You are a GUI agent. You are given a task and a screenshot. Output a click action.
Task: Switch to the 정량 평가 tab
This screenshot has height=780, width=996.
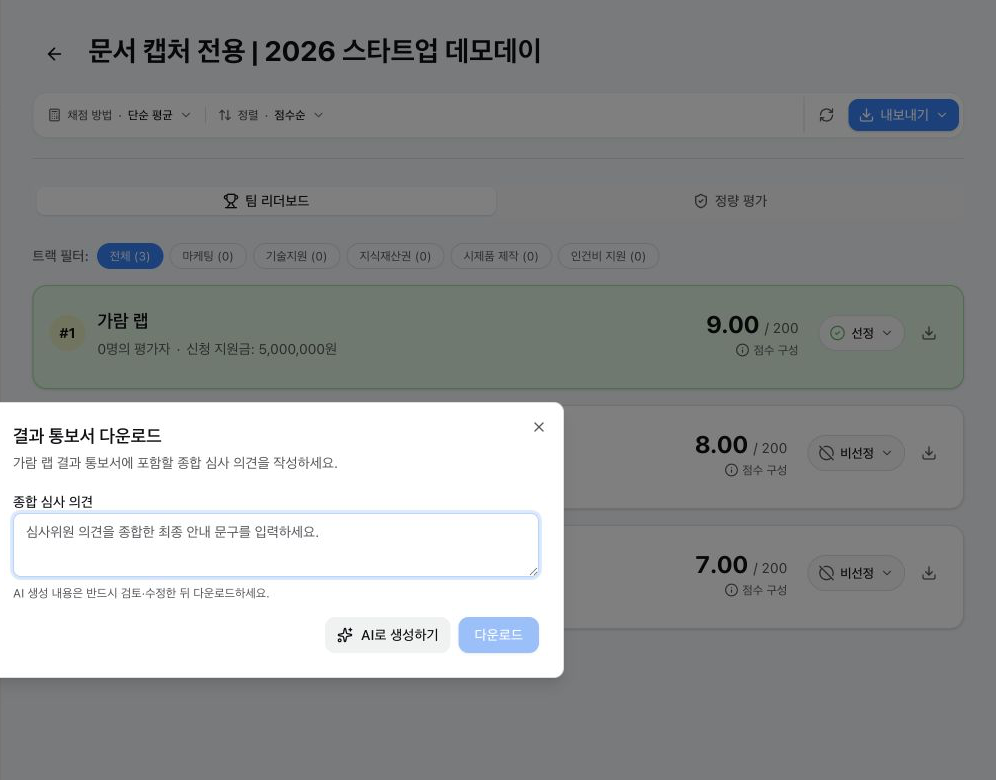(730, 201)
